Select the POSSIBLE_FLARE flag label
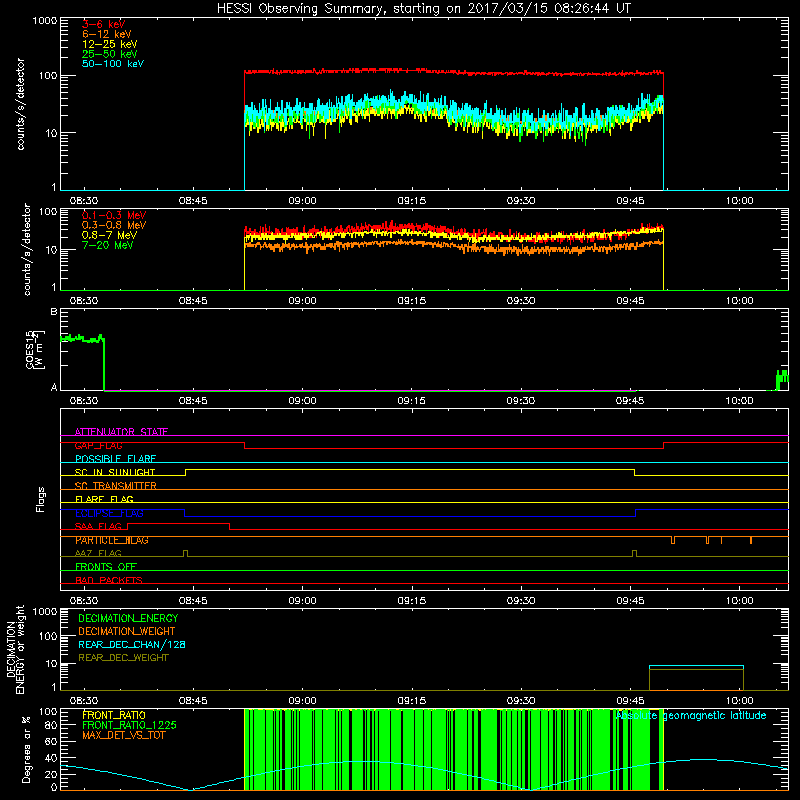The image size is (800, 800). (115, 459)
